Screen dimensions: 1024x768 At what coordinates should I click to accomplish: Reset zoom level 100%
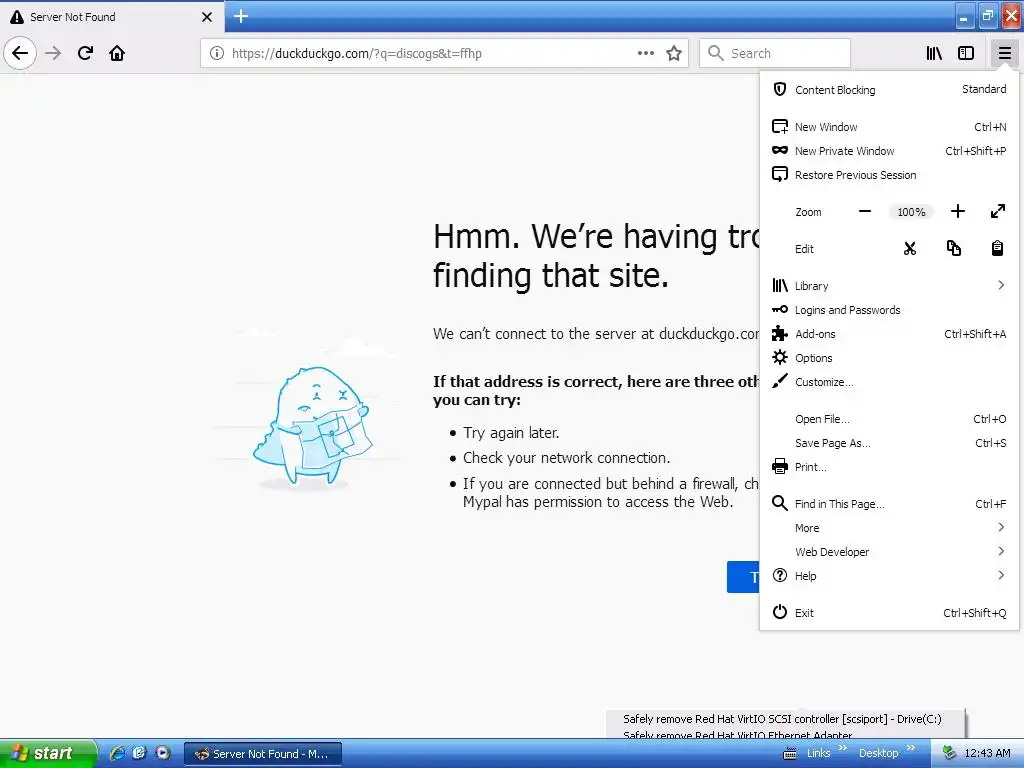(x=911, y=212)
